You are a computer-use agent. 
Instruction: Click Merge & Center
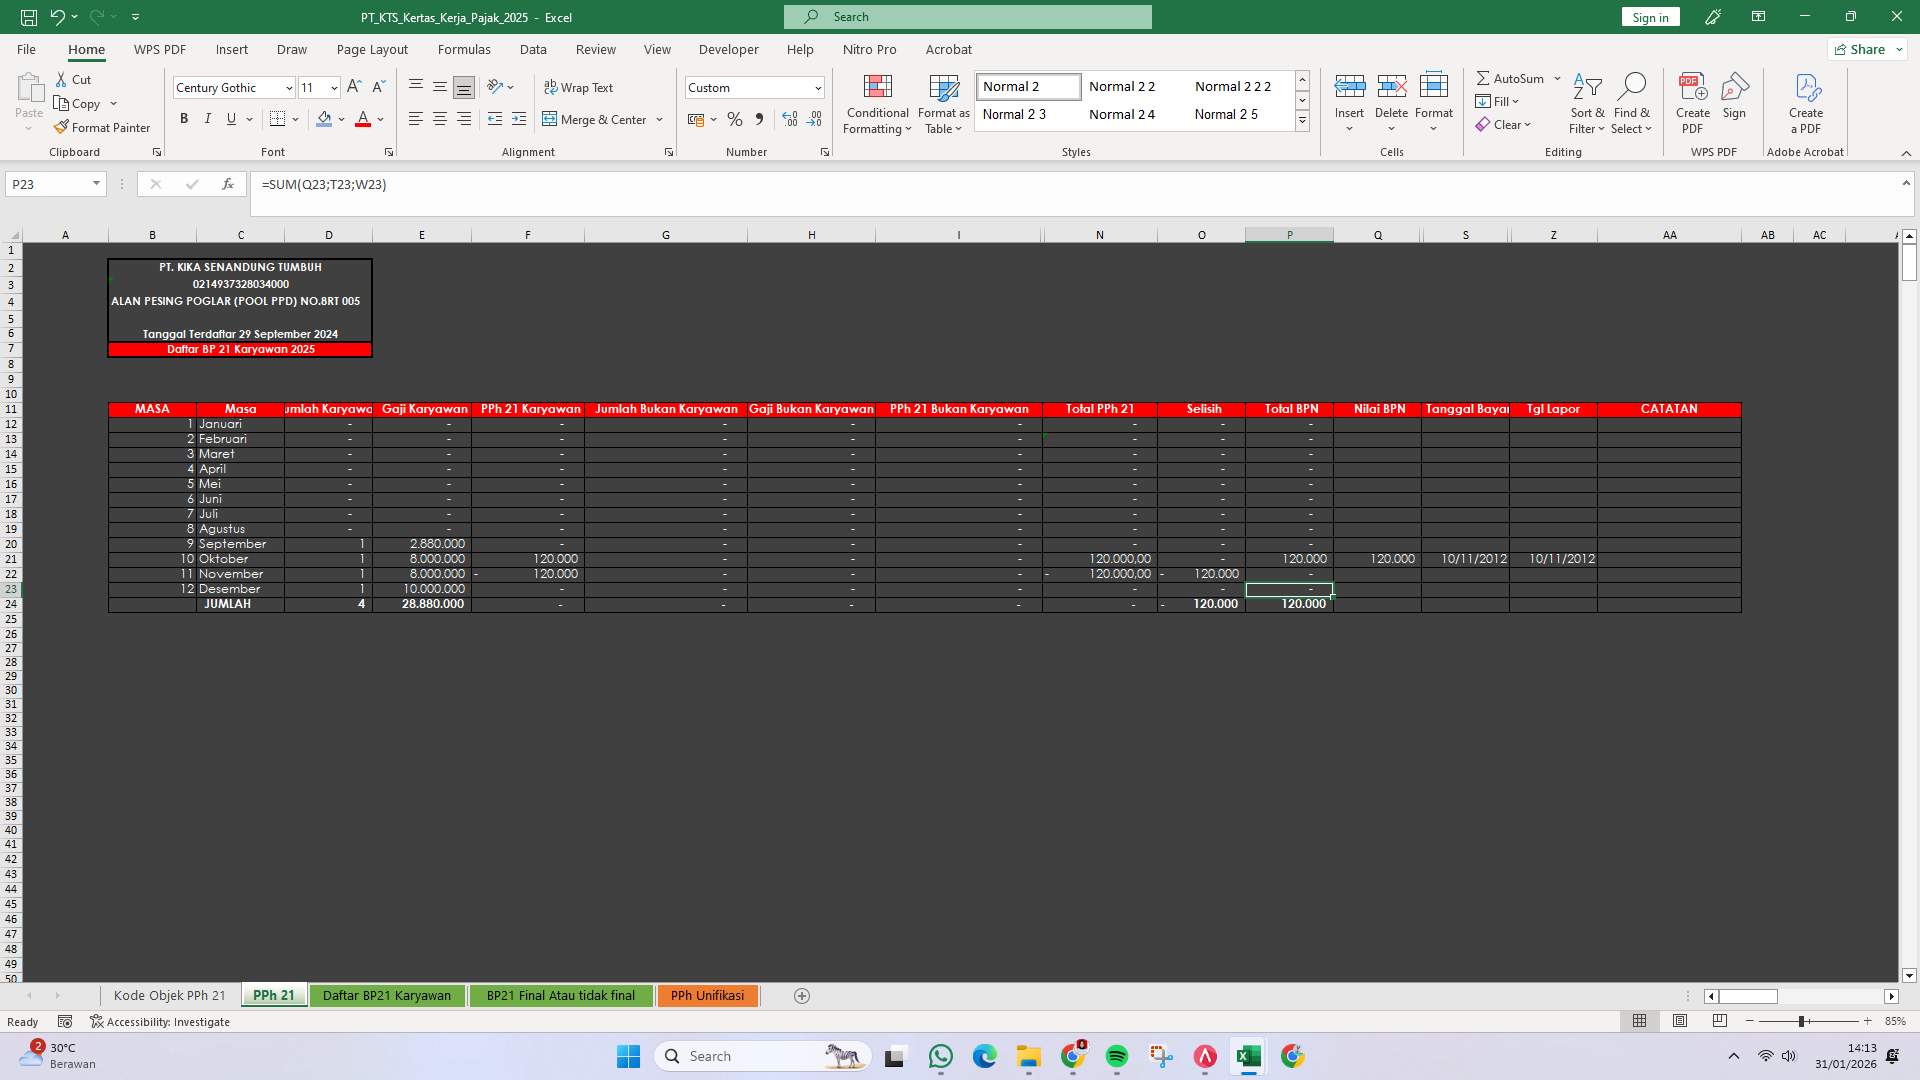tap(597, 119)
